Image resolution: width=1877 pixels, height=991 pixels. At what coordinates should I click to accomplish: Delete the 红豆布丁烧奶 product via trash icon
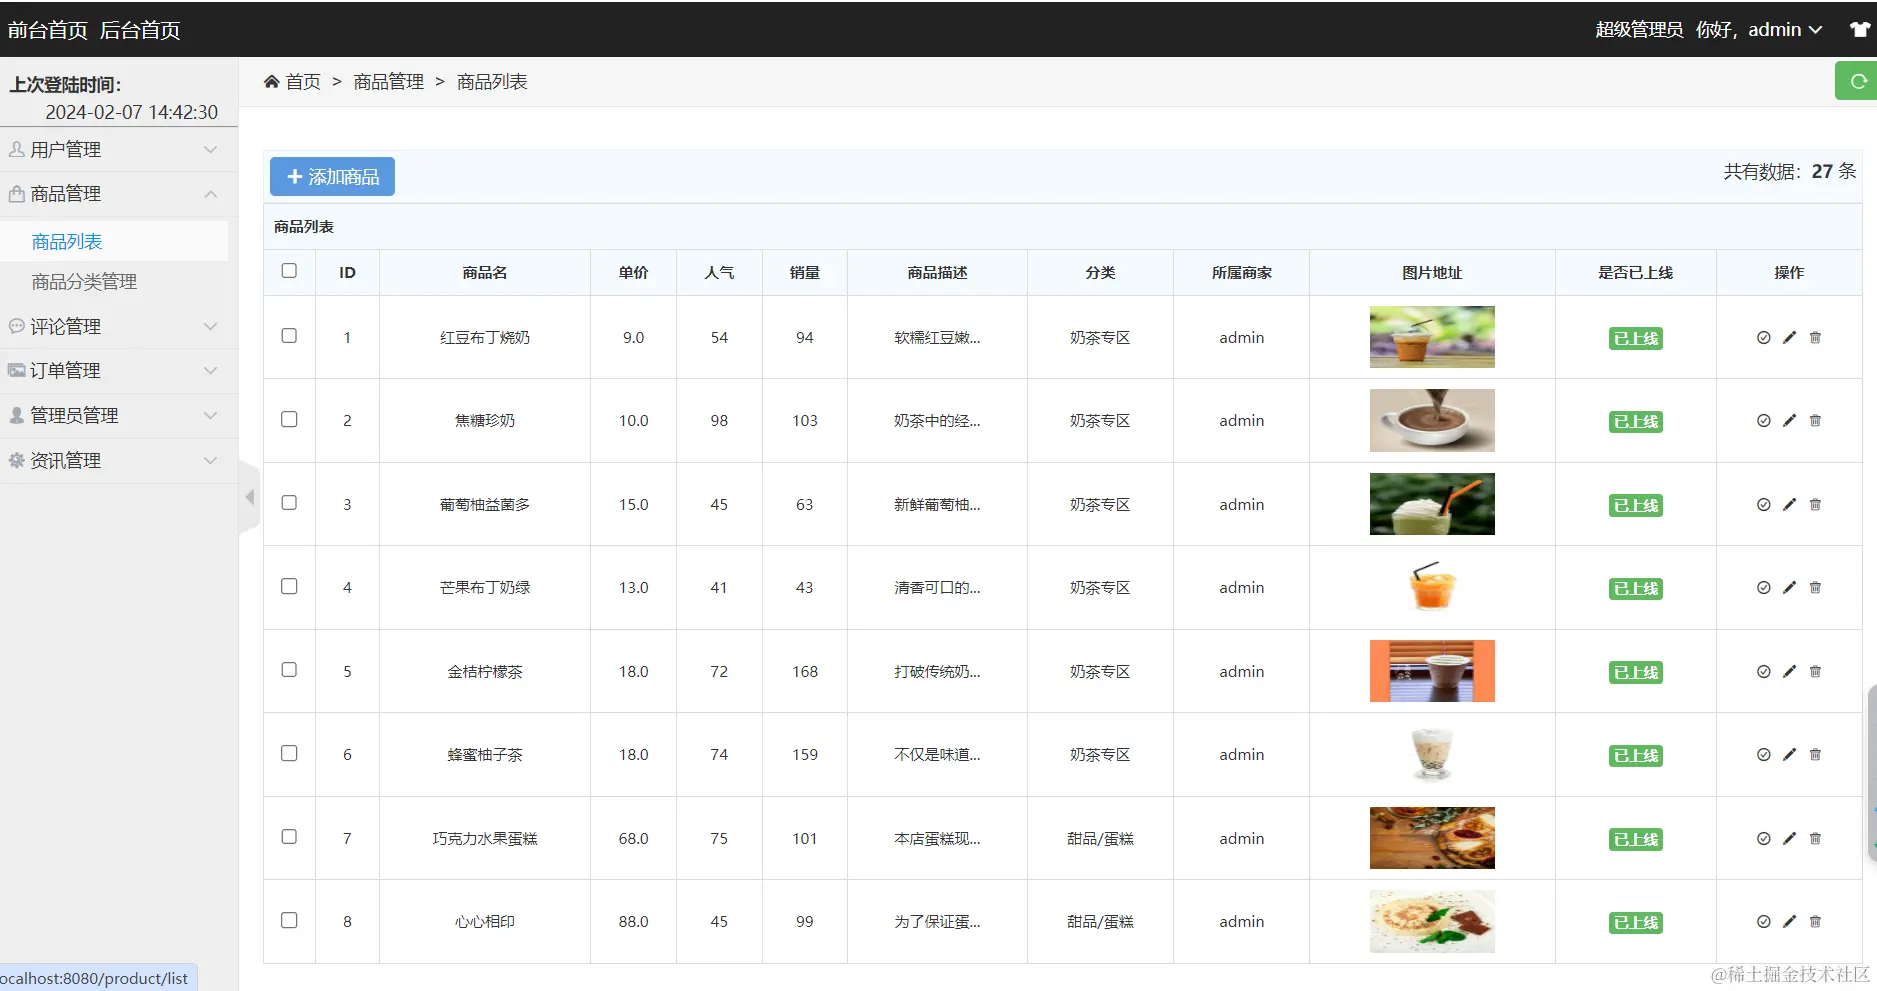[1815, 338]
